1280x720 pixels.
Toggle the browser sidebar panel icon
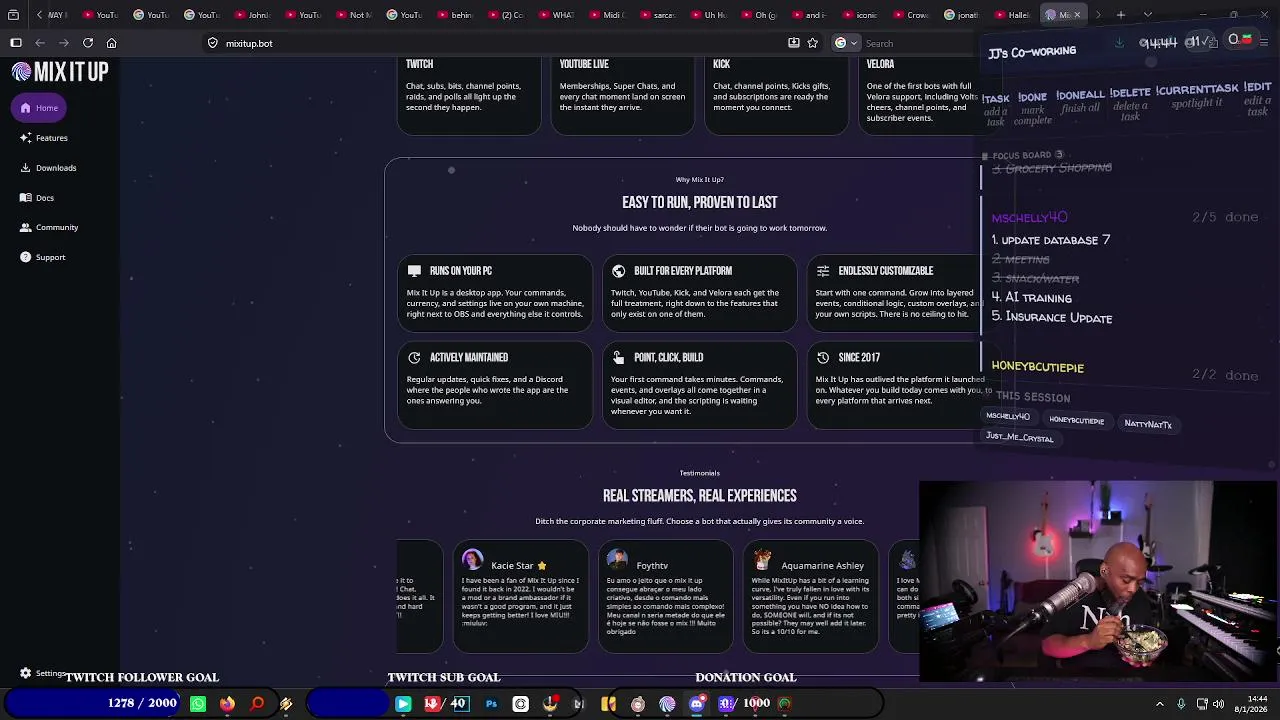16,43
